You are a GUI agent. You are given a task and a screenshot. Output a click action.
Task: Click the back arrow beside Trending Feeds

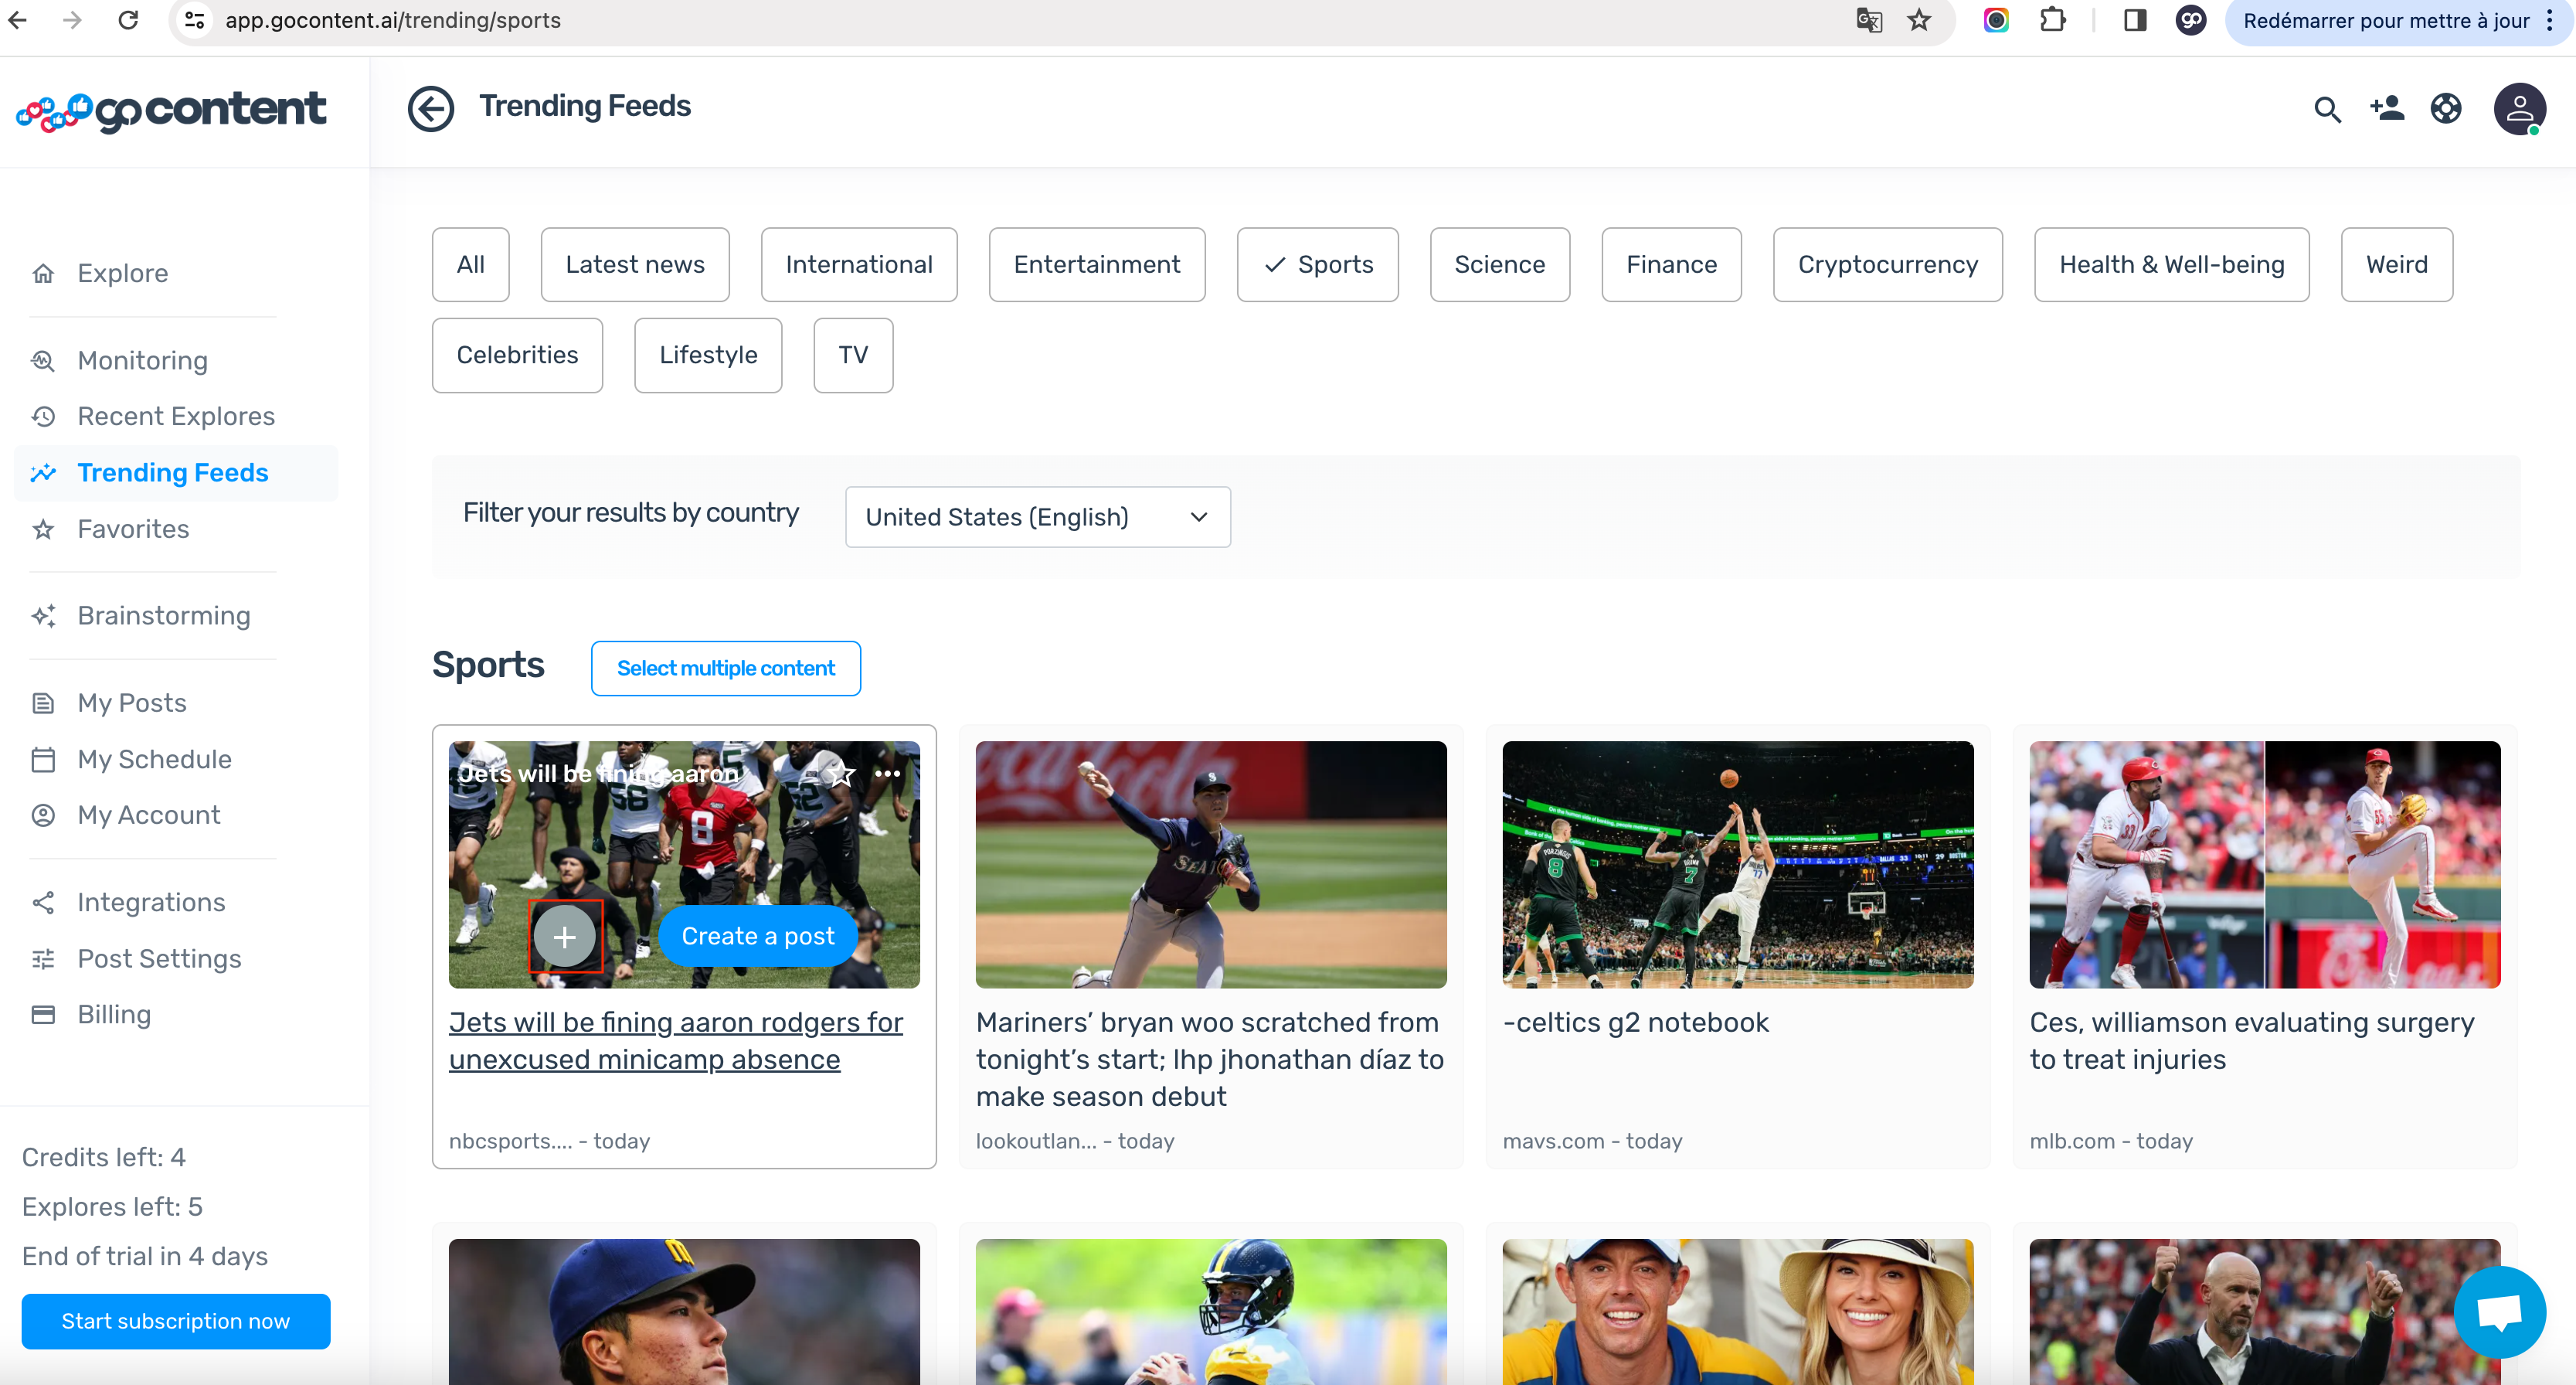tap(430, 108)
